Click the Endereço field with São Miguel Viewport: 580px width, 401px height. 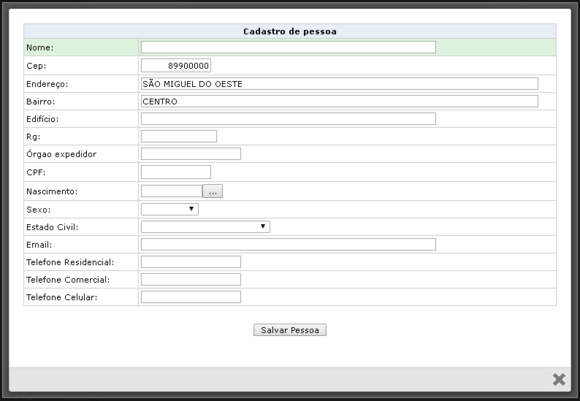[339, 84]
